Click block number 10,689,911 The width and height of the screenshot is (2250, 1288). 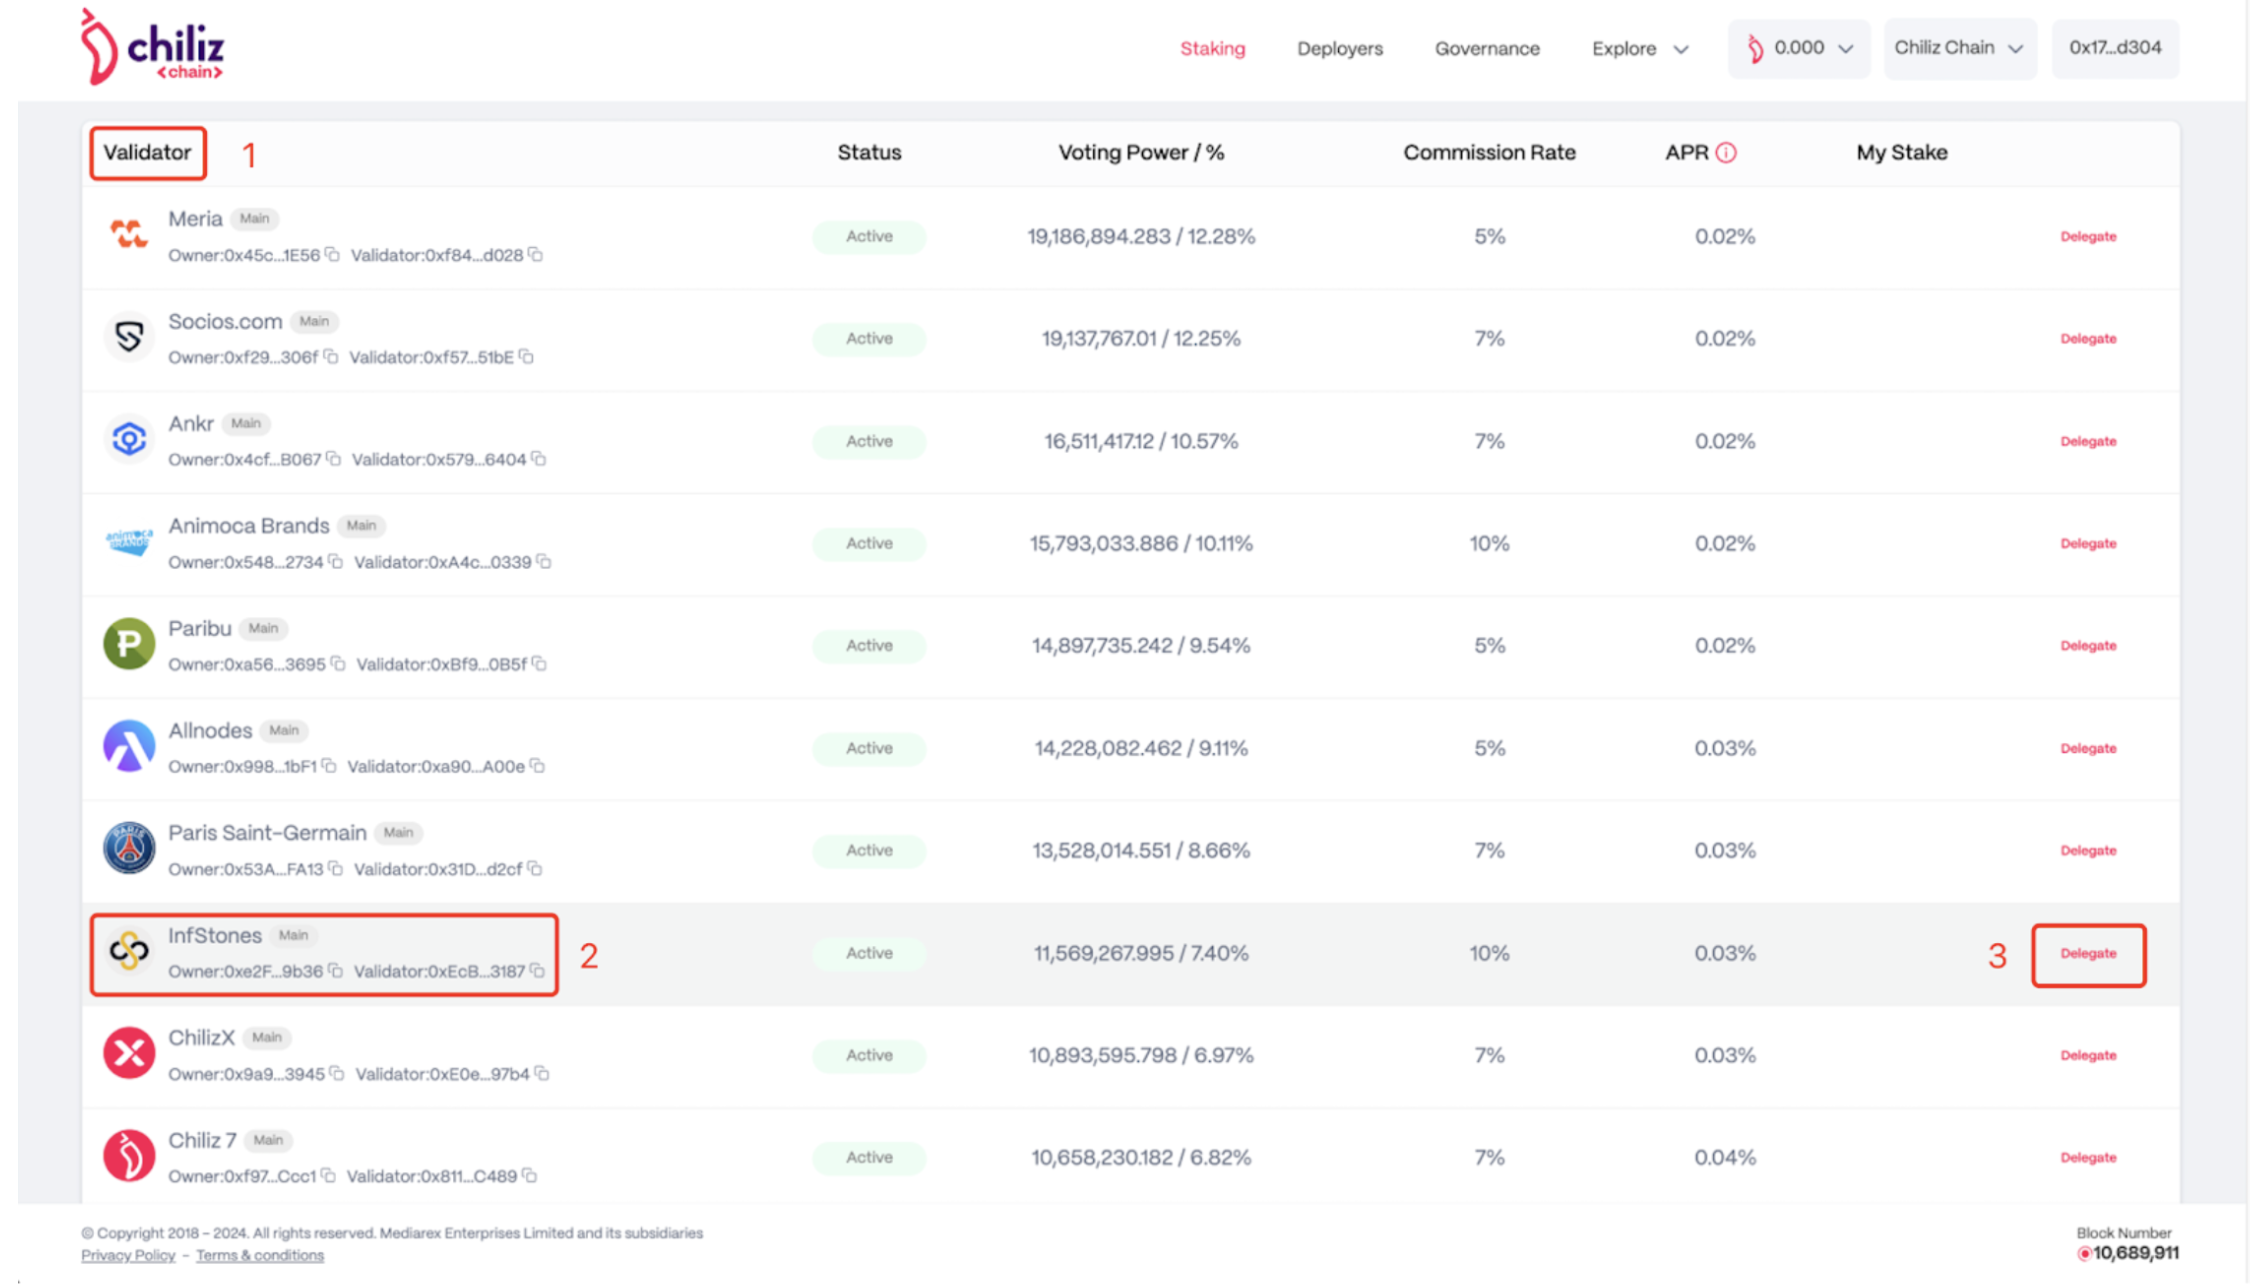pyautogui.click(x=2135, y=1254)
